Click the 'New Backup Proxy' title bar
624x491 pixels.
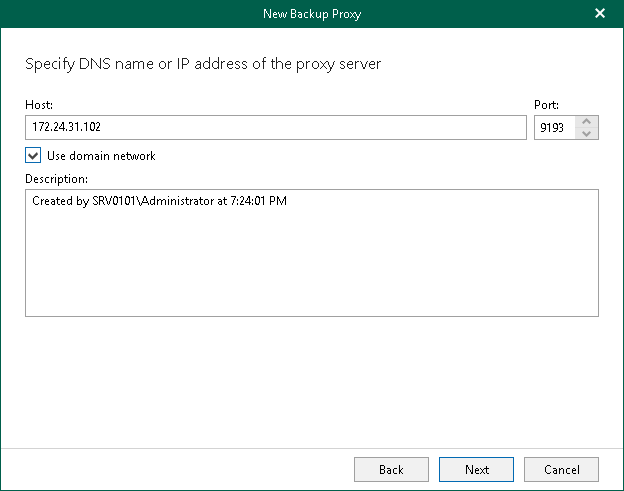(312, 14)
